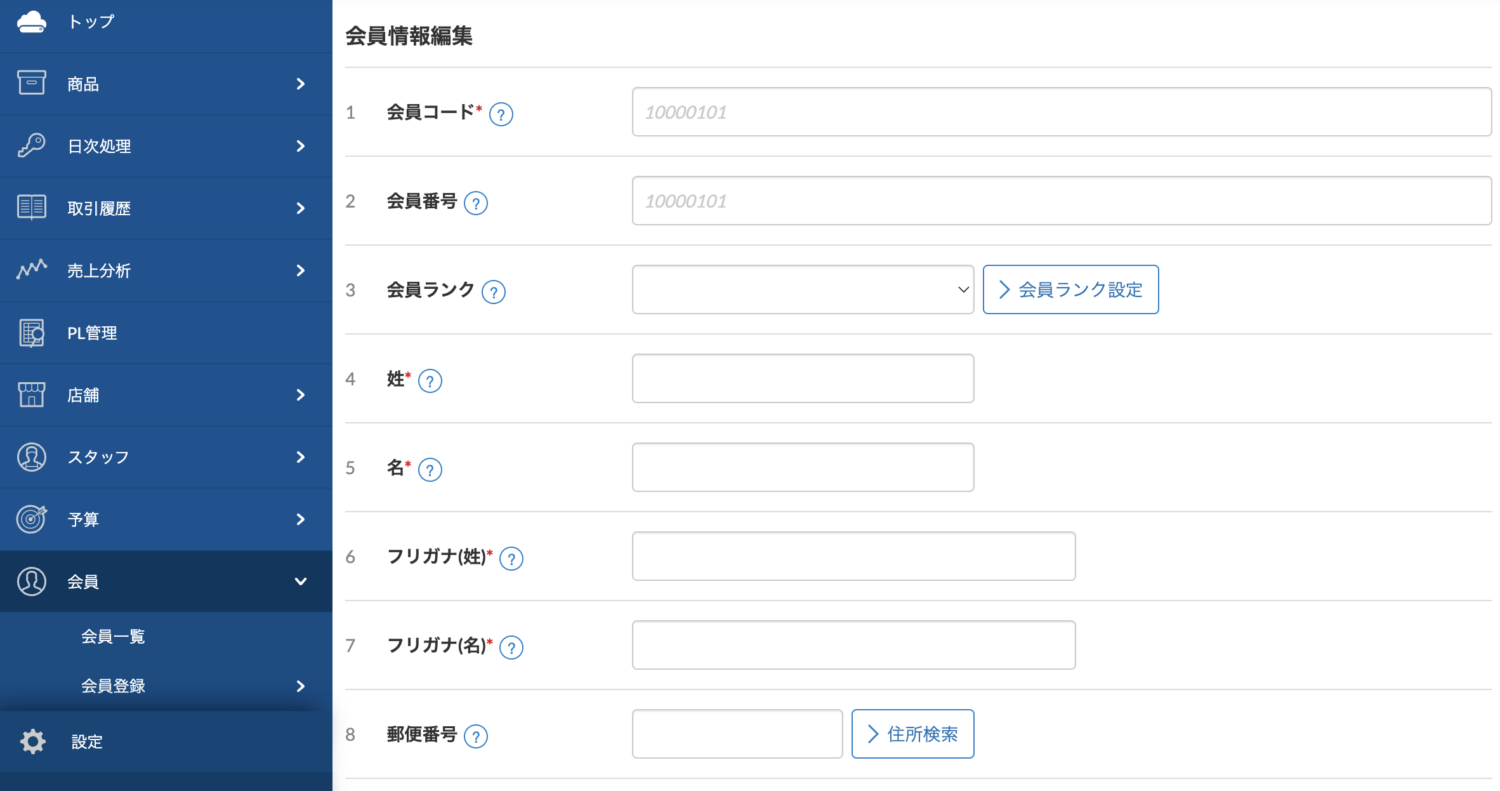Click the cloud icon next to トップ
1500x791 pixels.
(30, 20)
